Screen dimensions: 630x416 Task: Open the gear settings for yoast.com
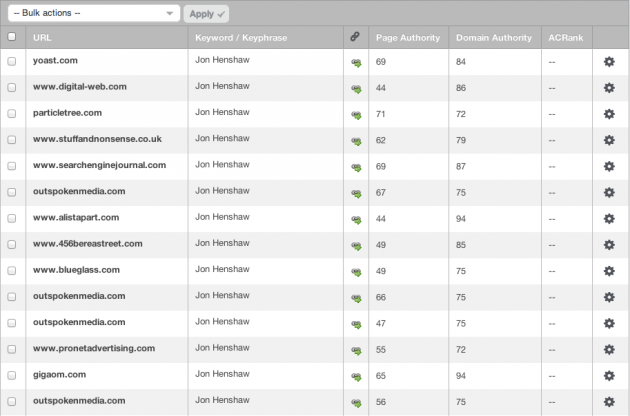pos(609,61)
